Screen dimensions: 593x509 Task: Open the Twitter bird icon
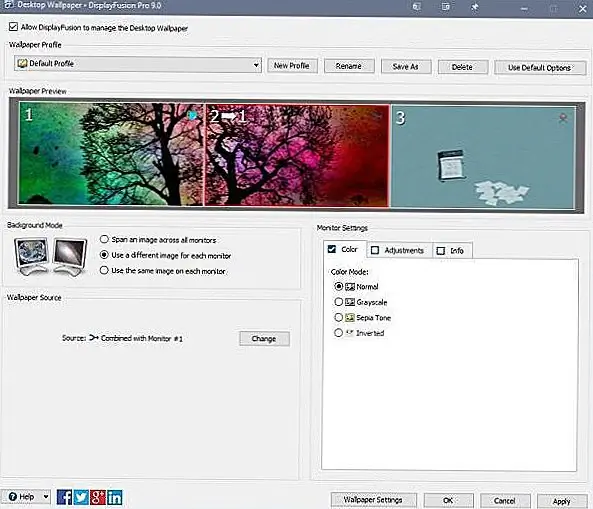(81, 497)
